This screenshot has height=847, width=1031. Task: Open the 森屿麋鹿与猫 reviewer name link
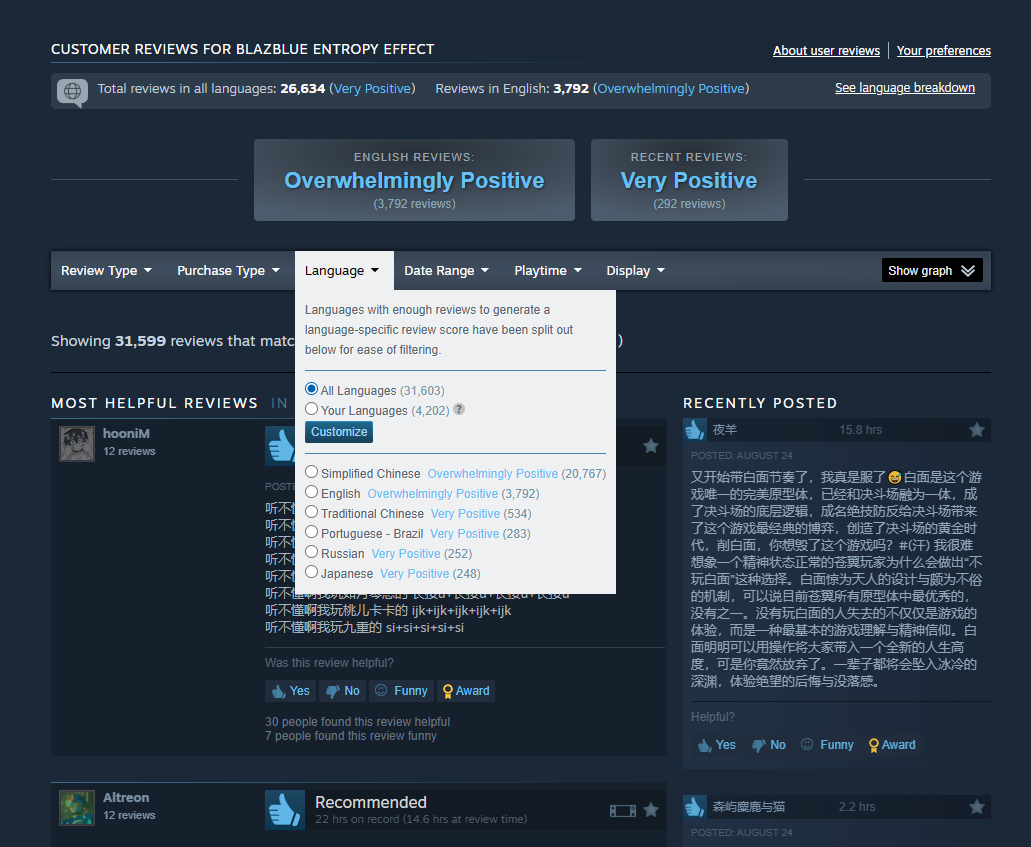[x=748, y=806]
